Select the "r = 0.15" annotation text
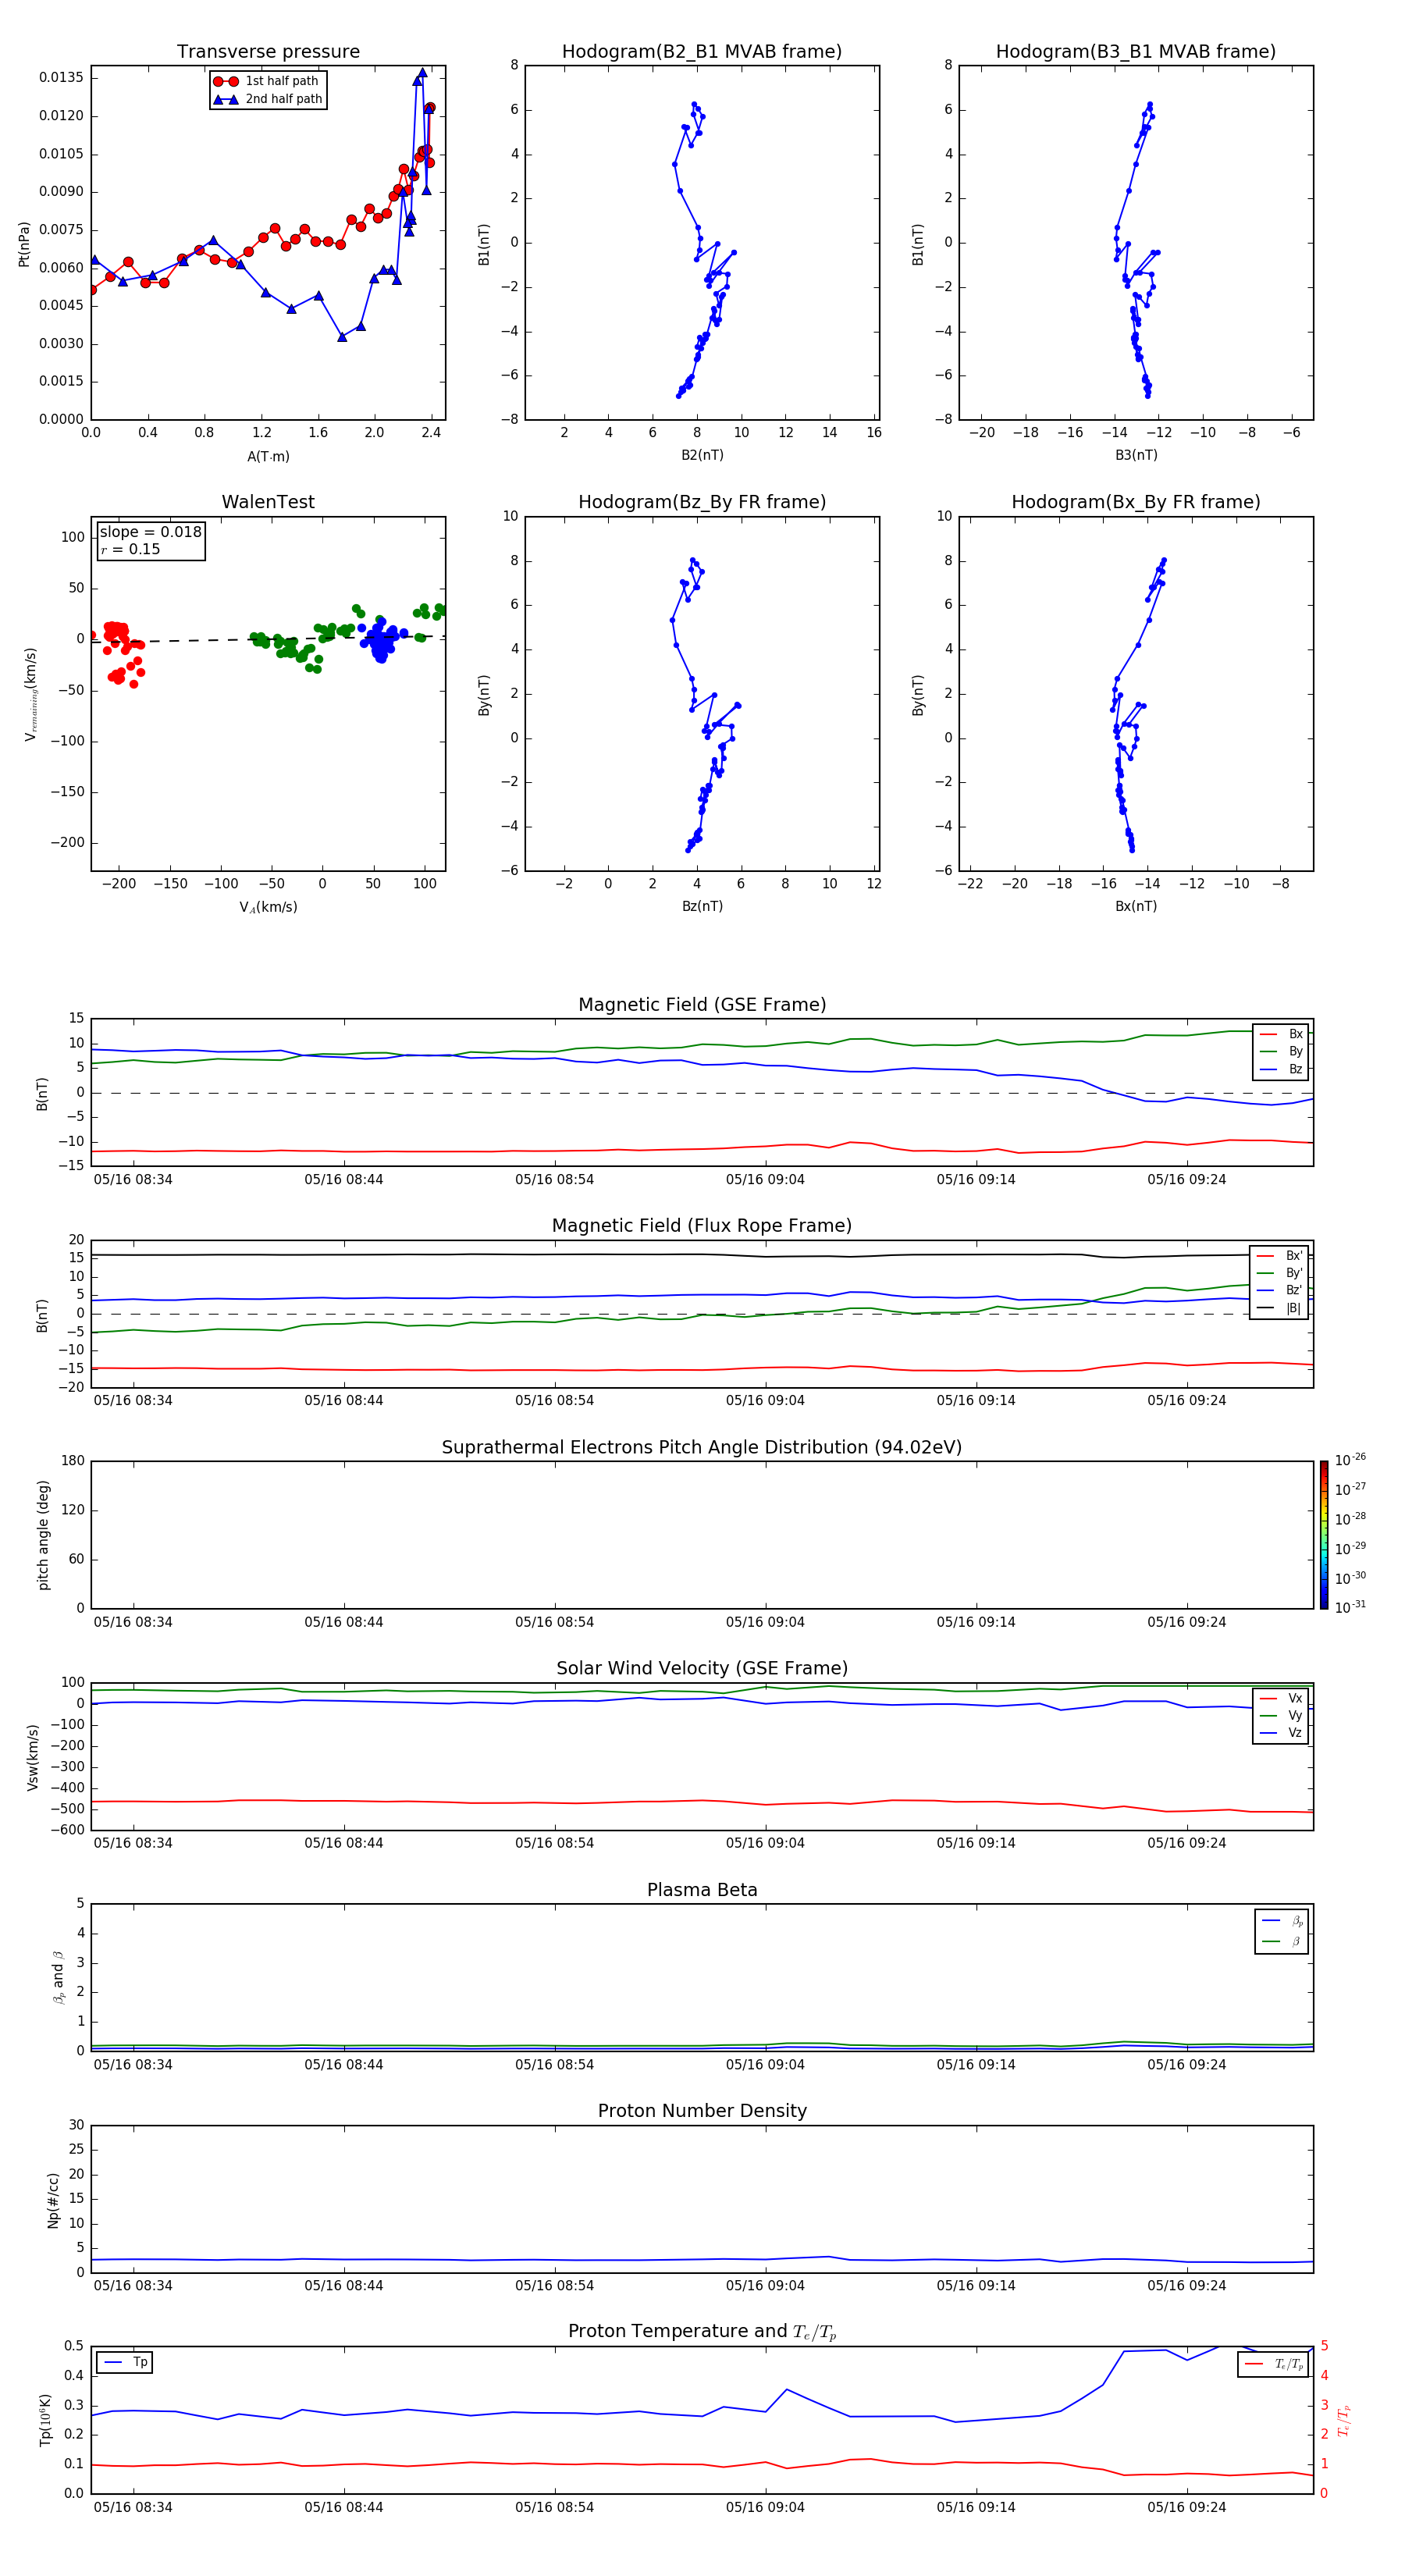The image size is (1405, 2576). 130,549
